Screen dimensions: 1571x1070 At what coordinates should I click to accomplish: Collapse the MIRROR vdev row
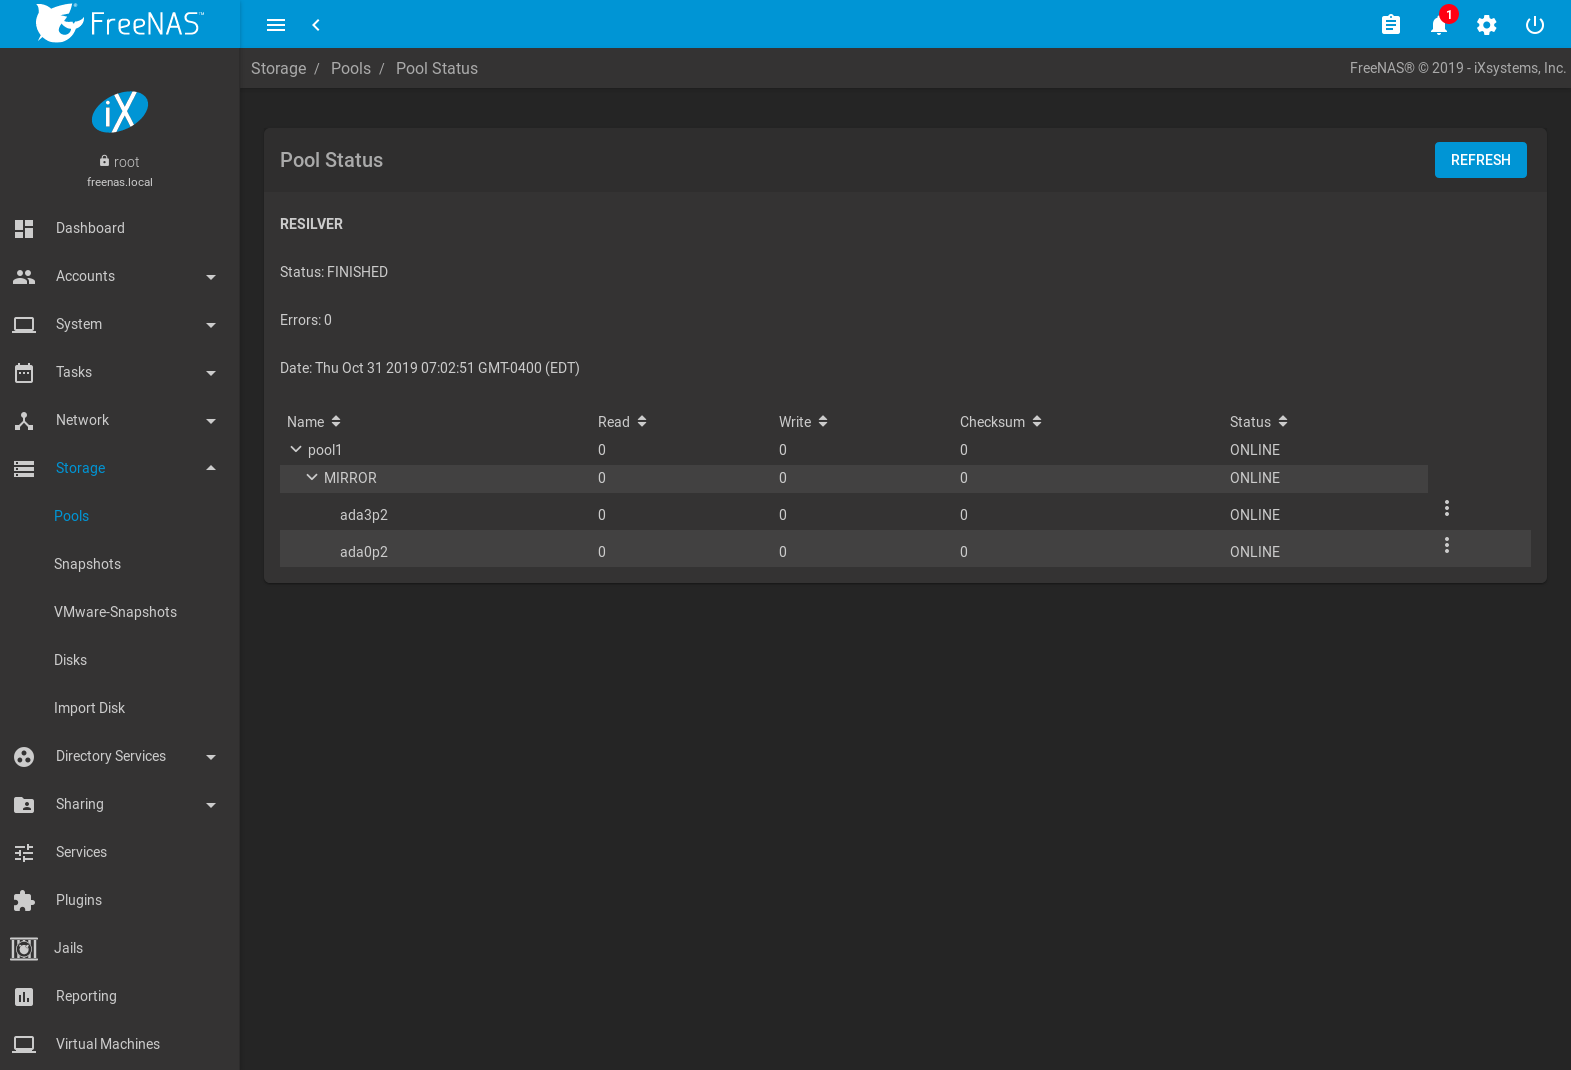point(311,478)
